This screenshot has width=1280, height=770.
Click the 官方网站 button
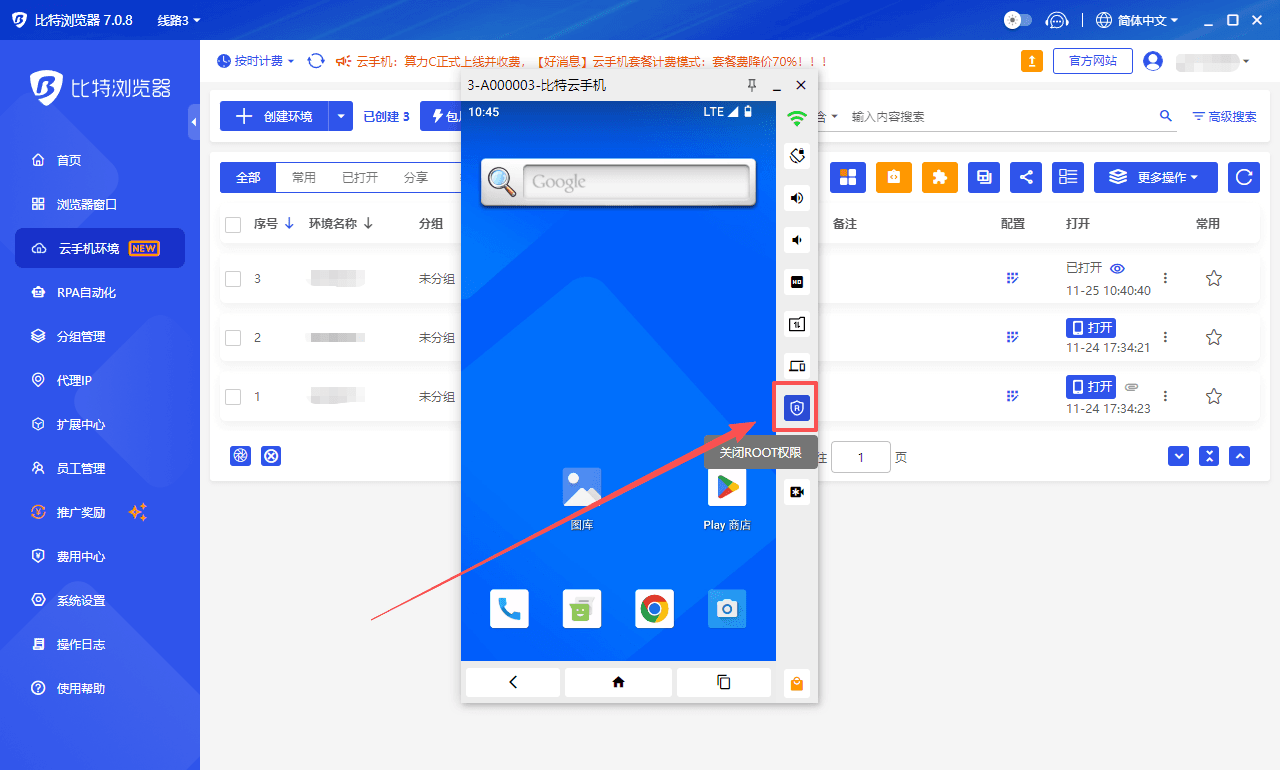click(1092, 61)
